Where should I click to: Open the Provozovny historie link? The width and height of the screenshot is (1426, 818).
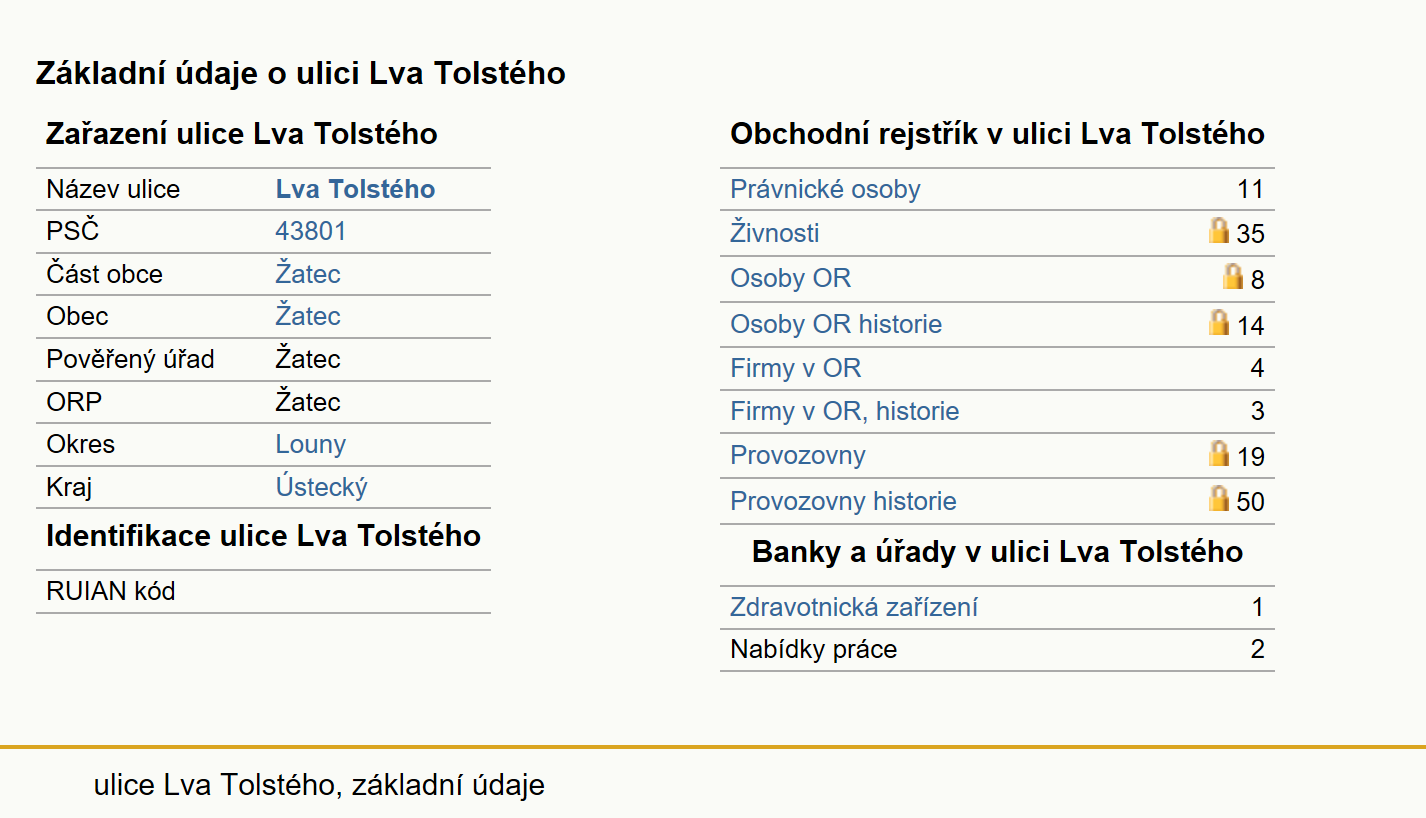coord(843,501)
